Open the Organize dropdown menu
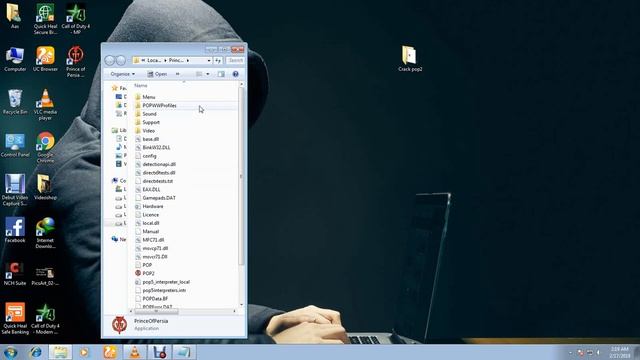The height and width of the screenshot is (360, 640). [122, 74]
